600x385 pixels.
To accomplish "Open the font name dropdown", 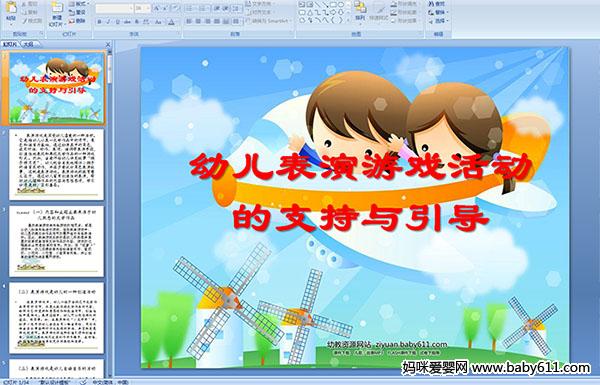I will pos(114,8).
